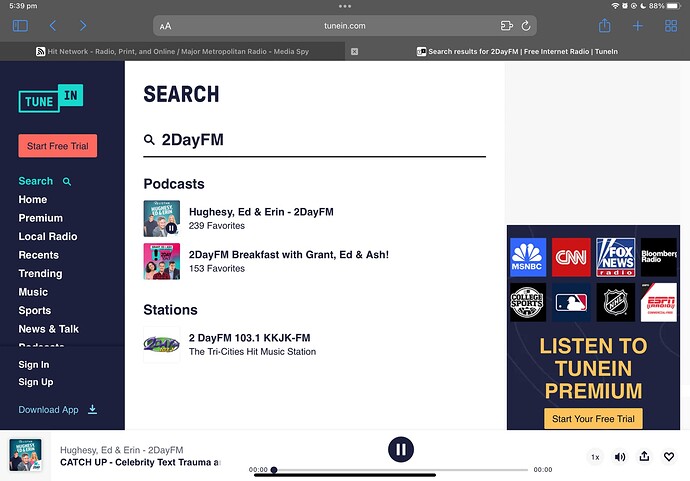Show the tab overview grid icon
Viewport: 690px width, 481px height.
click(x=671, y=26)
